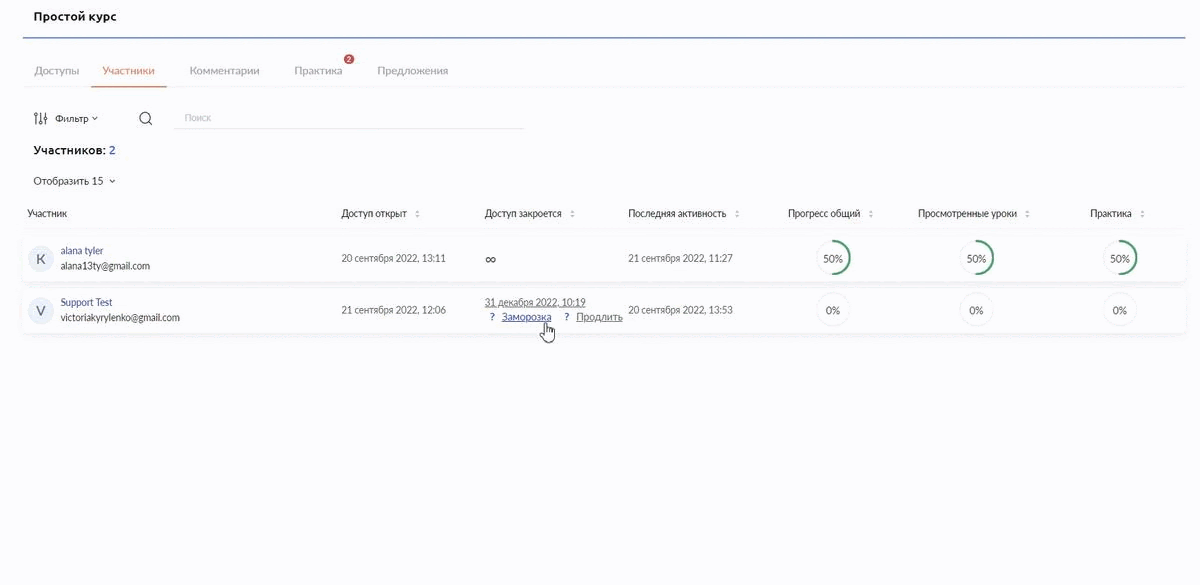Click the question mark before Продлить
Screen dimensions: 1200x585
tap(567, 317)
